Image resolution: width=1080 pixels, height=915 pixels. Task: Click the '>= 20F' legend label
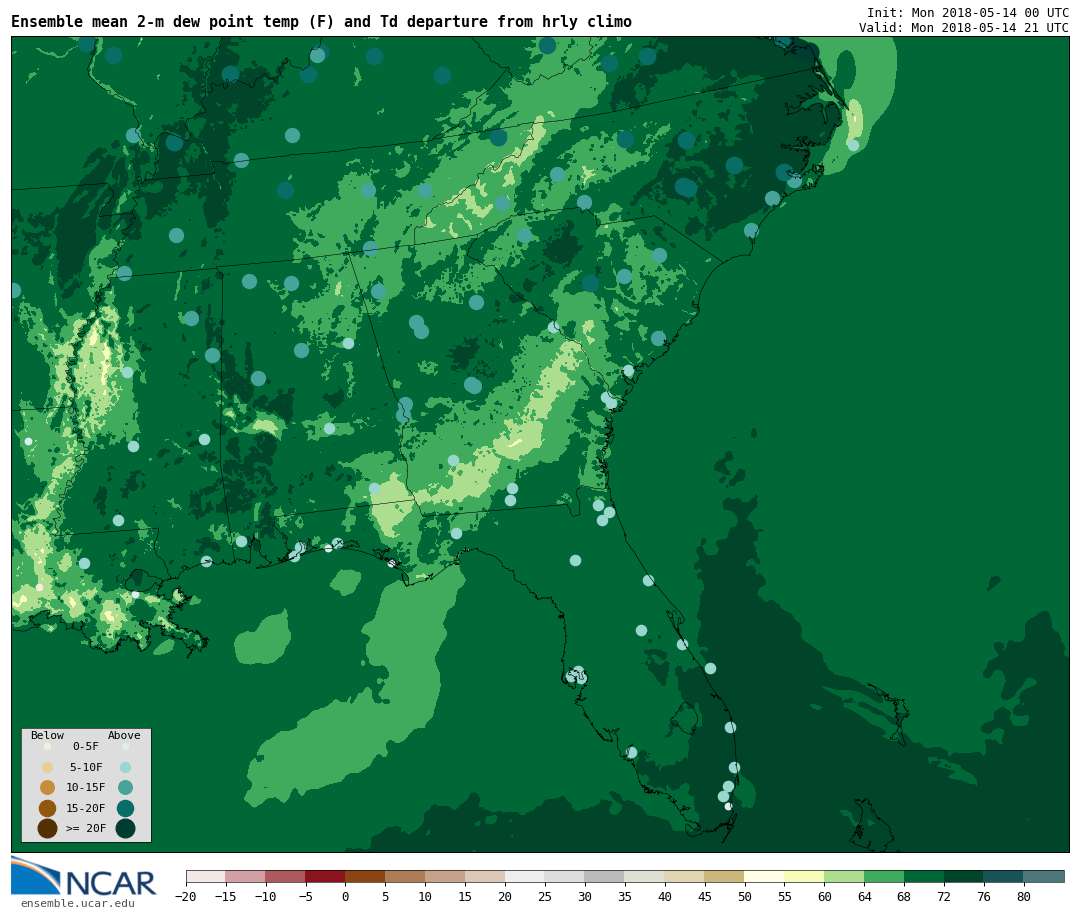click(86, 828)
